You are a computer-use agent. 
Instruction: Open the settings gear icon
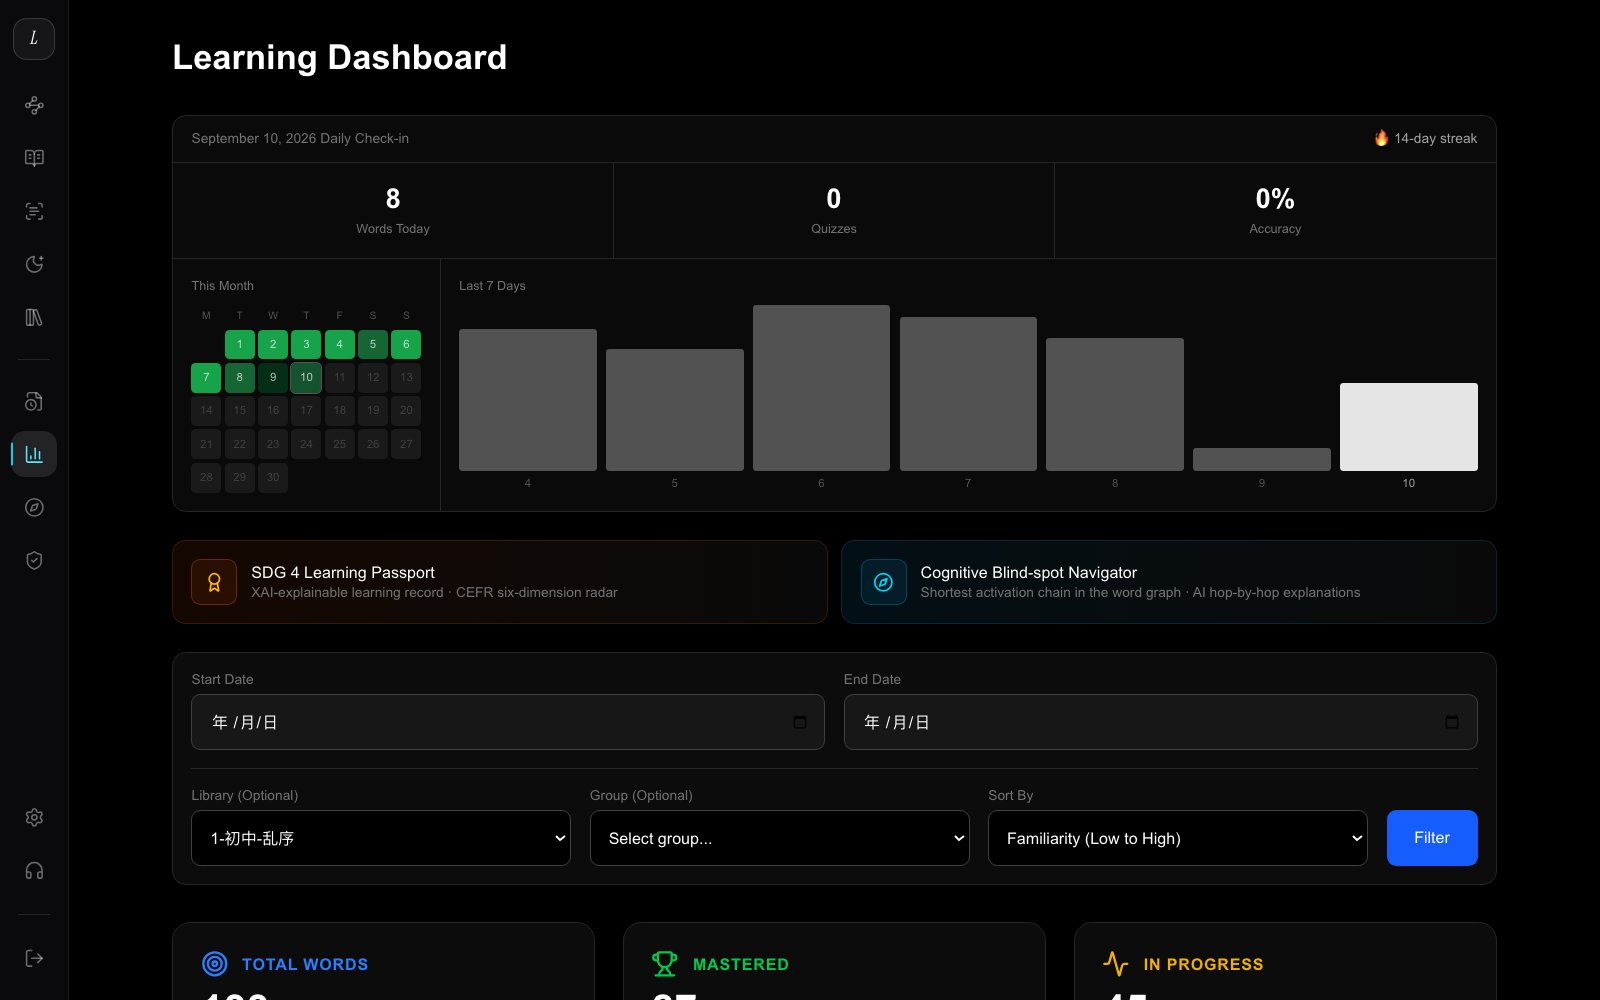coord(34,817)
